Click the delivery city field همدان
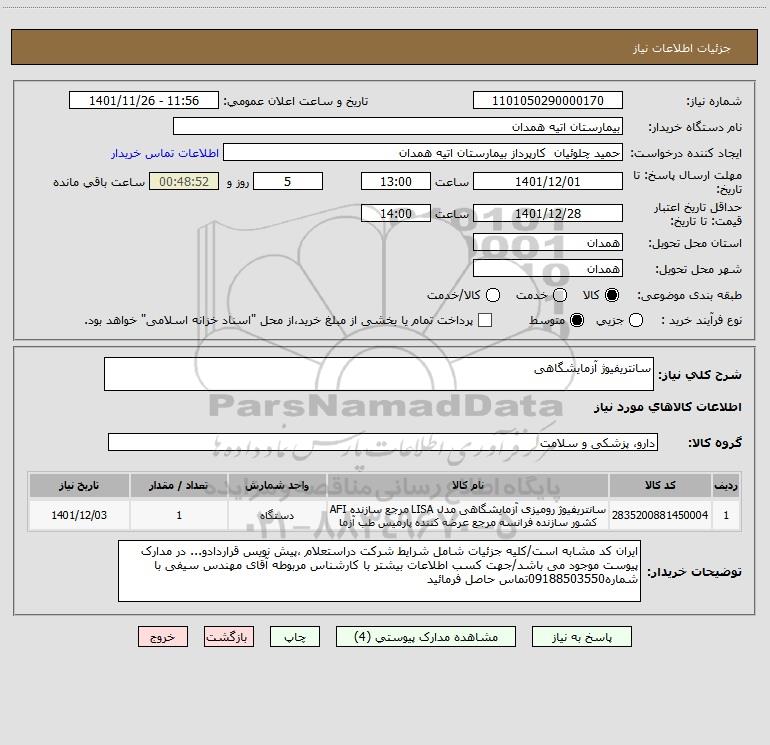This screenshot has width=770, height=745. [548, 268]
